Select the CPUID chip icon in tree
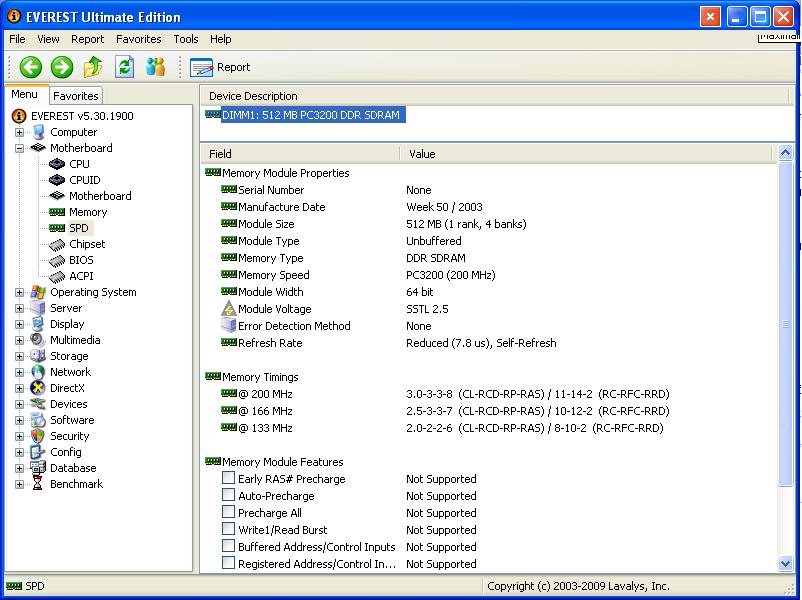 coord(57,180)
